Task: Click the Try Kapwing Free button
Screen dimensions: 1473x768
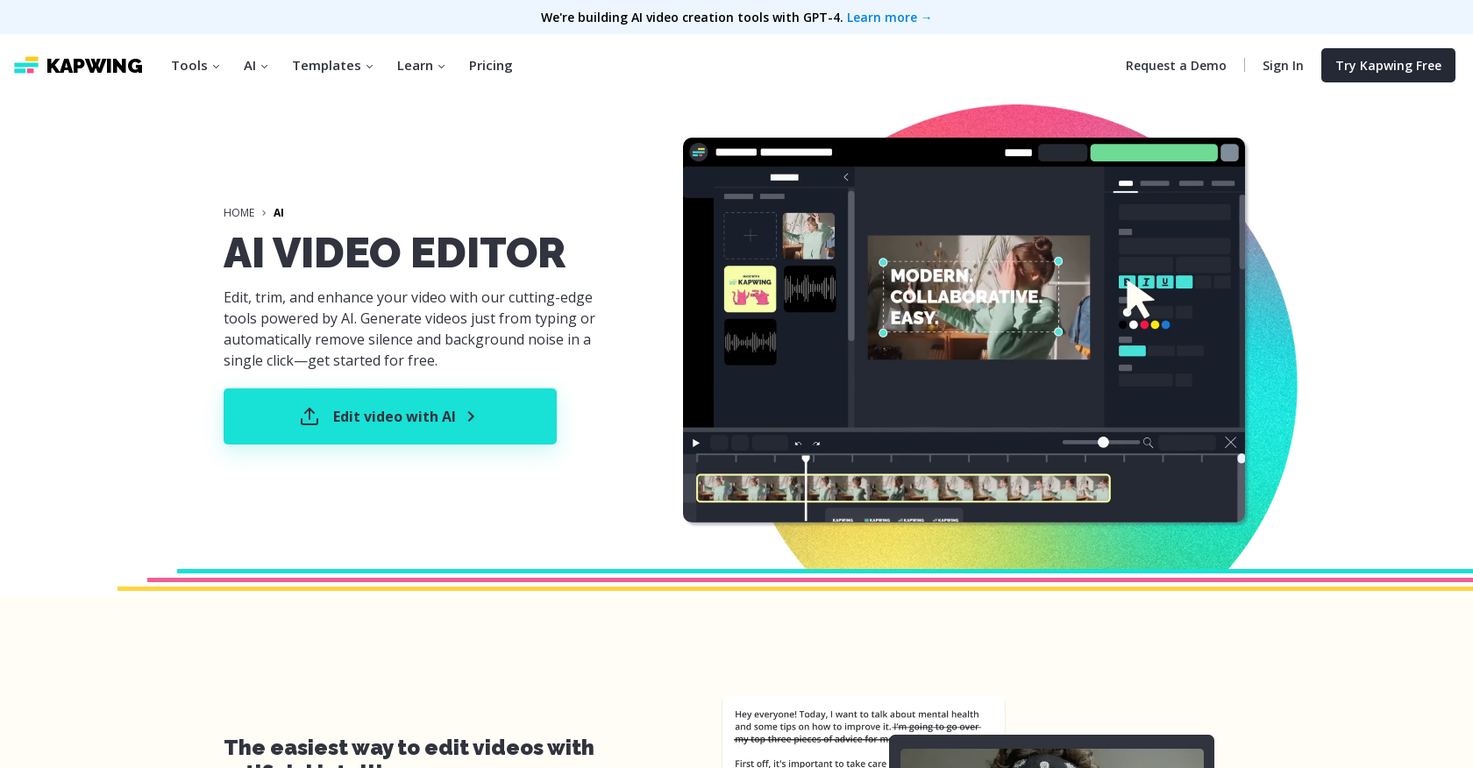Action: pyautogui.click(x=1388, y=65)
